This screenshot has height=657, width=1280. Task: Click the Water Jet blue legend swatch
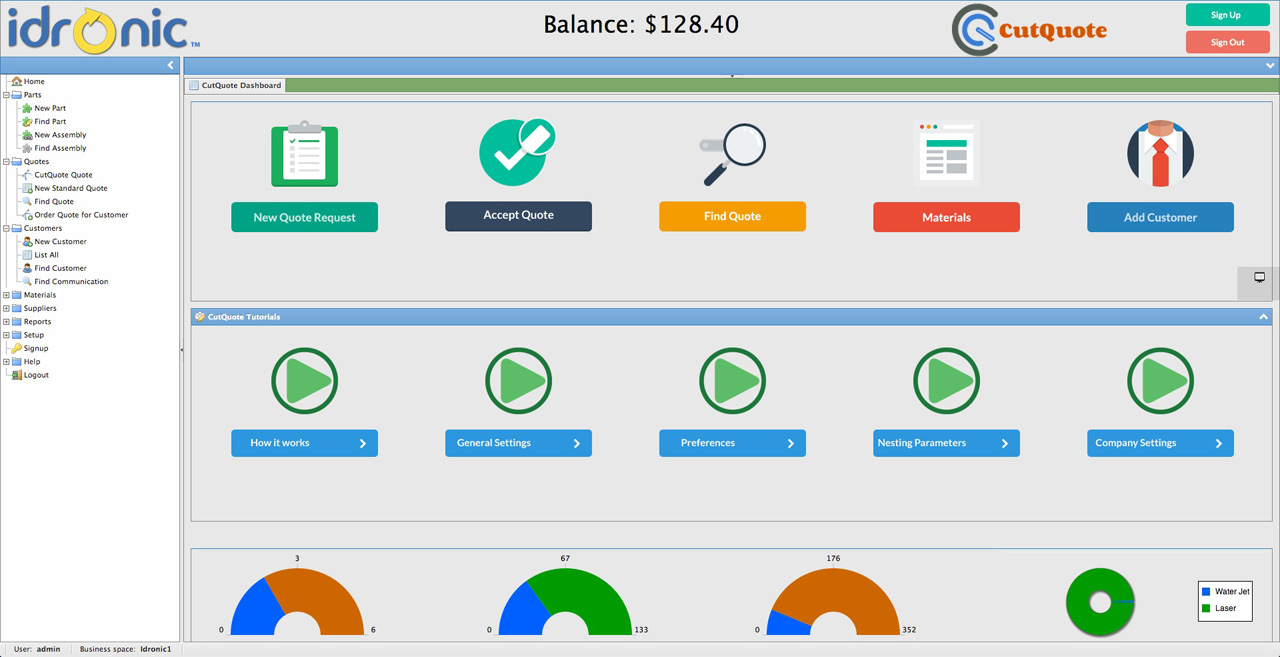(x=1206, y=592)
